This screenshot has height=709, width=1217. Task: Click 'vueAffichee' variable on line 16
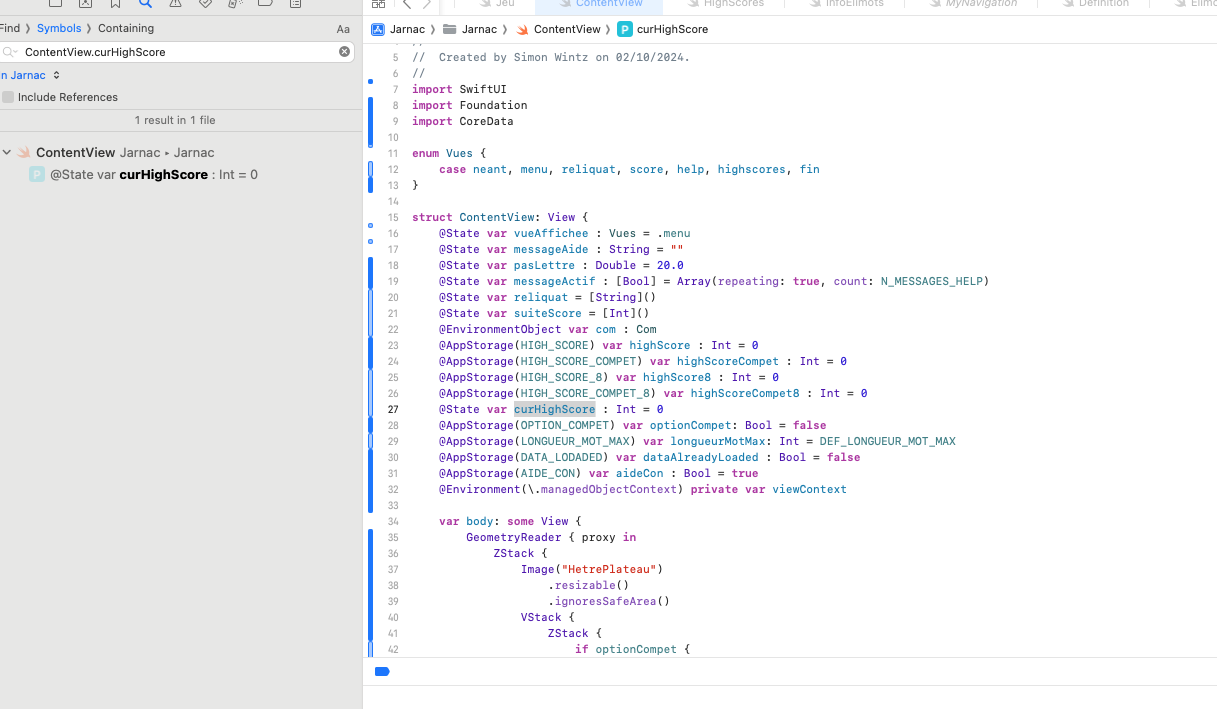pyautogui.click(x=551, y=233)
